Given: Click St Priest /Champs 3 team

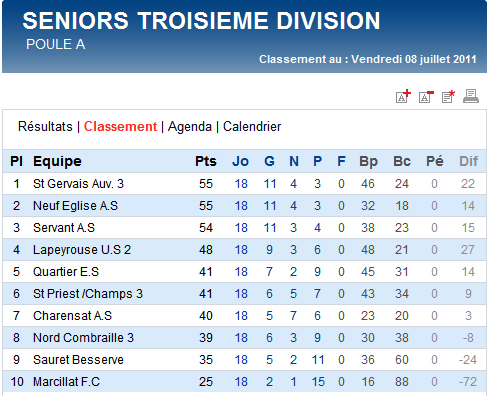Looking at the screenshot, I should [x=88, y=294].
